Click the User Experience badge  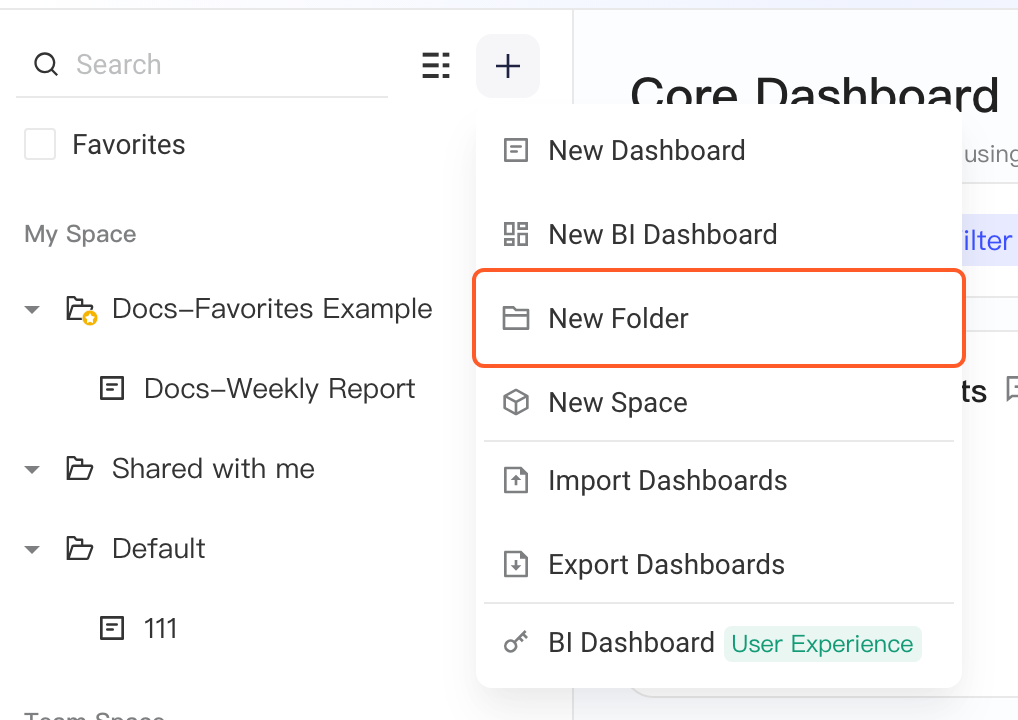(823, 644)
